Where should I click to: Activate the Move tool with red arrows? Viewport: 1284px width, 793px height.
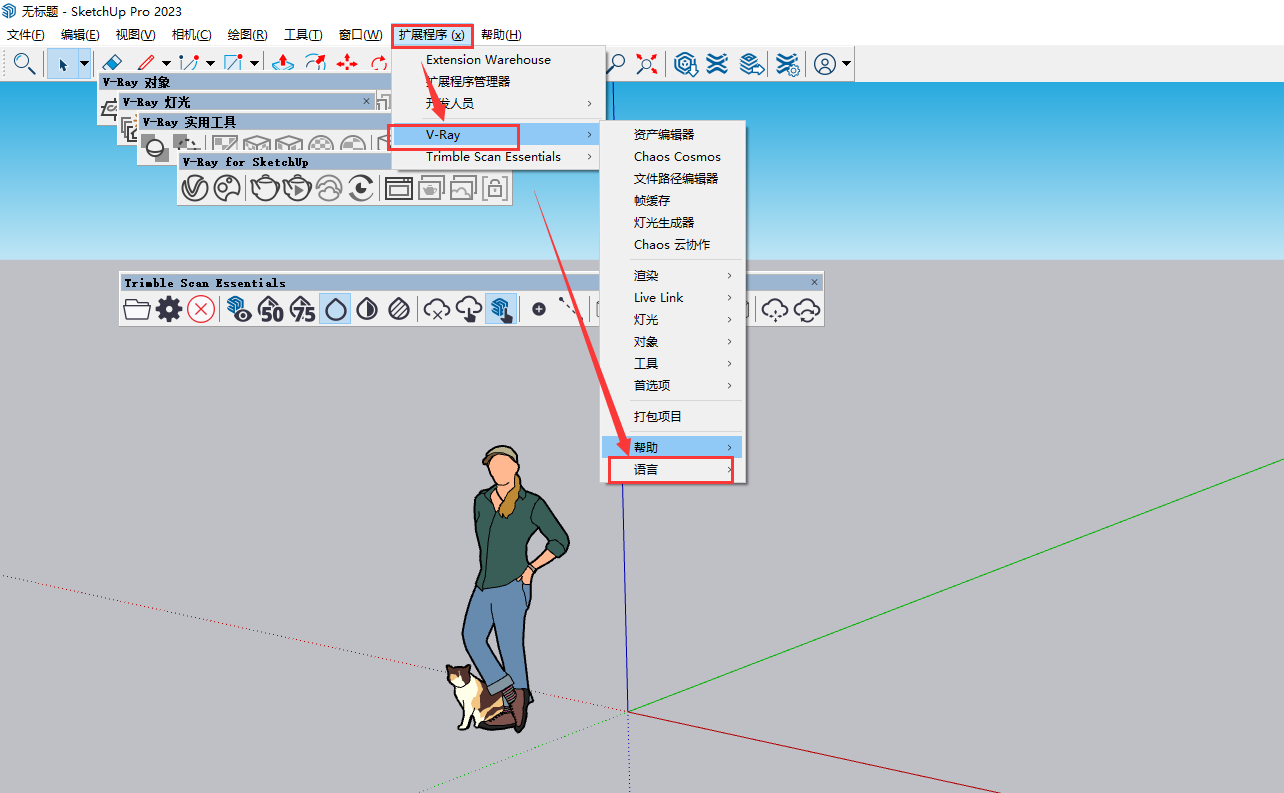pos(347,63)
